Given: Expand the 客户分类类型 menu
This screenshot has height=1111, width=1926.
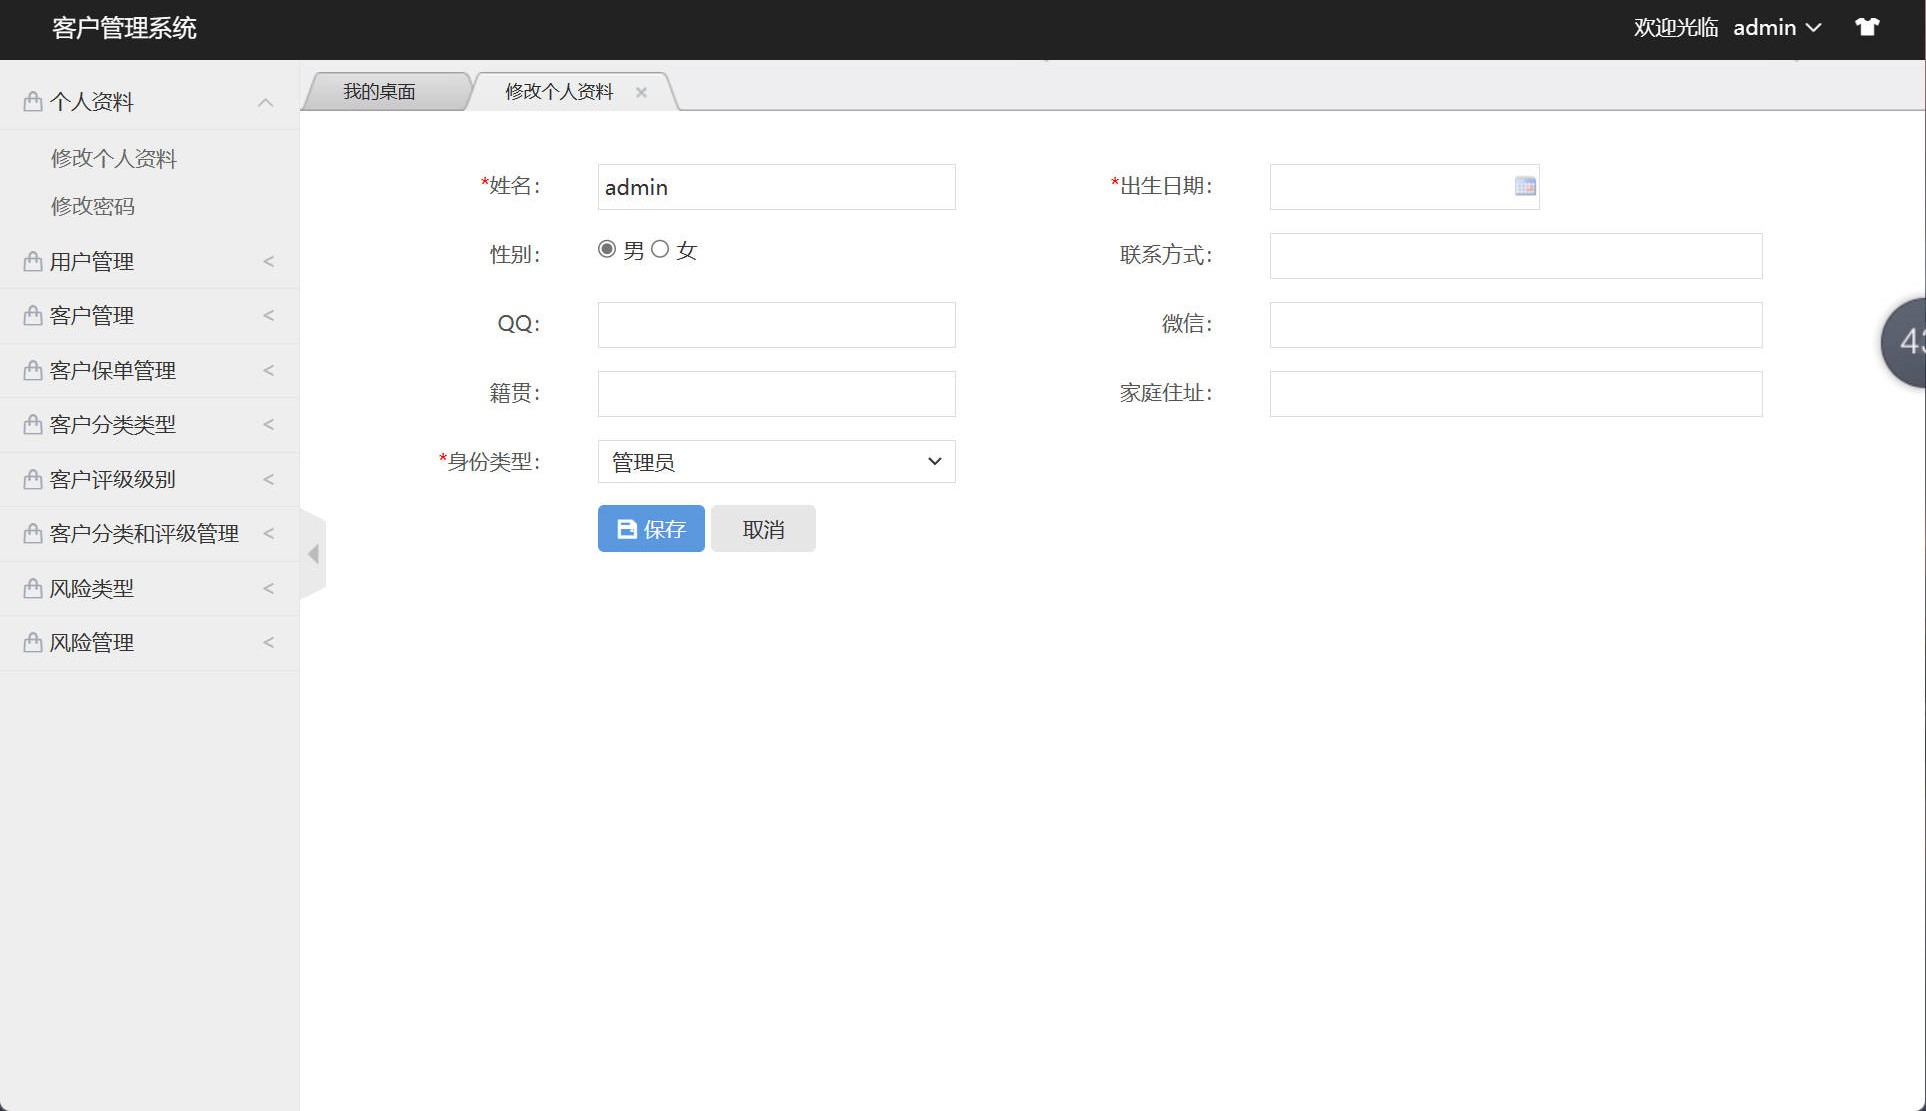Looking at the screenshot, I should coord(113,424).
